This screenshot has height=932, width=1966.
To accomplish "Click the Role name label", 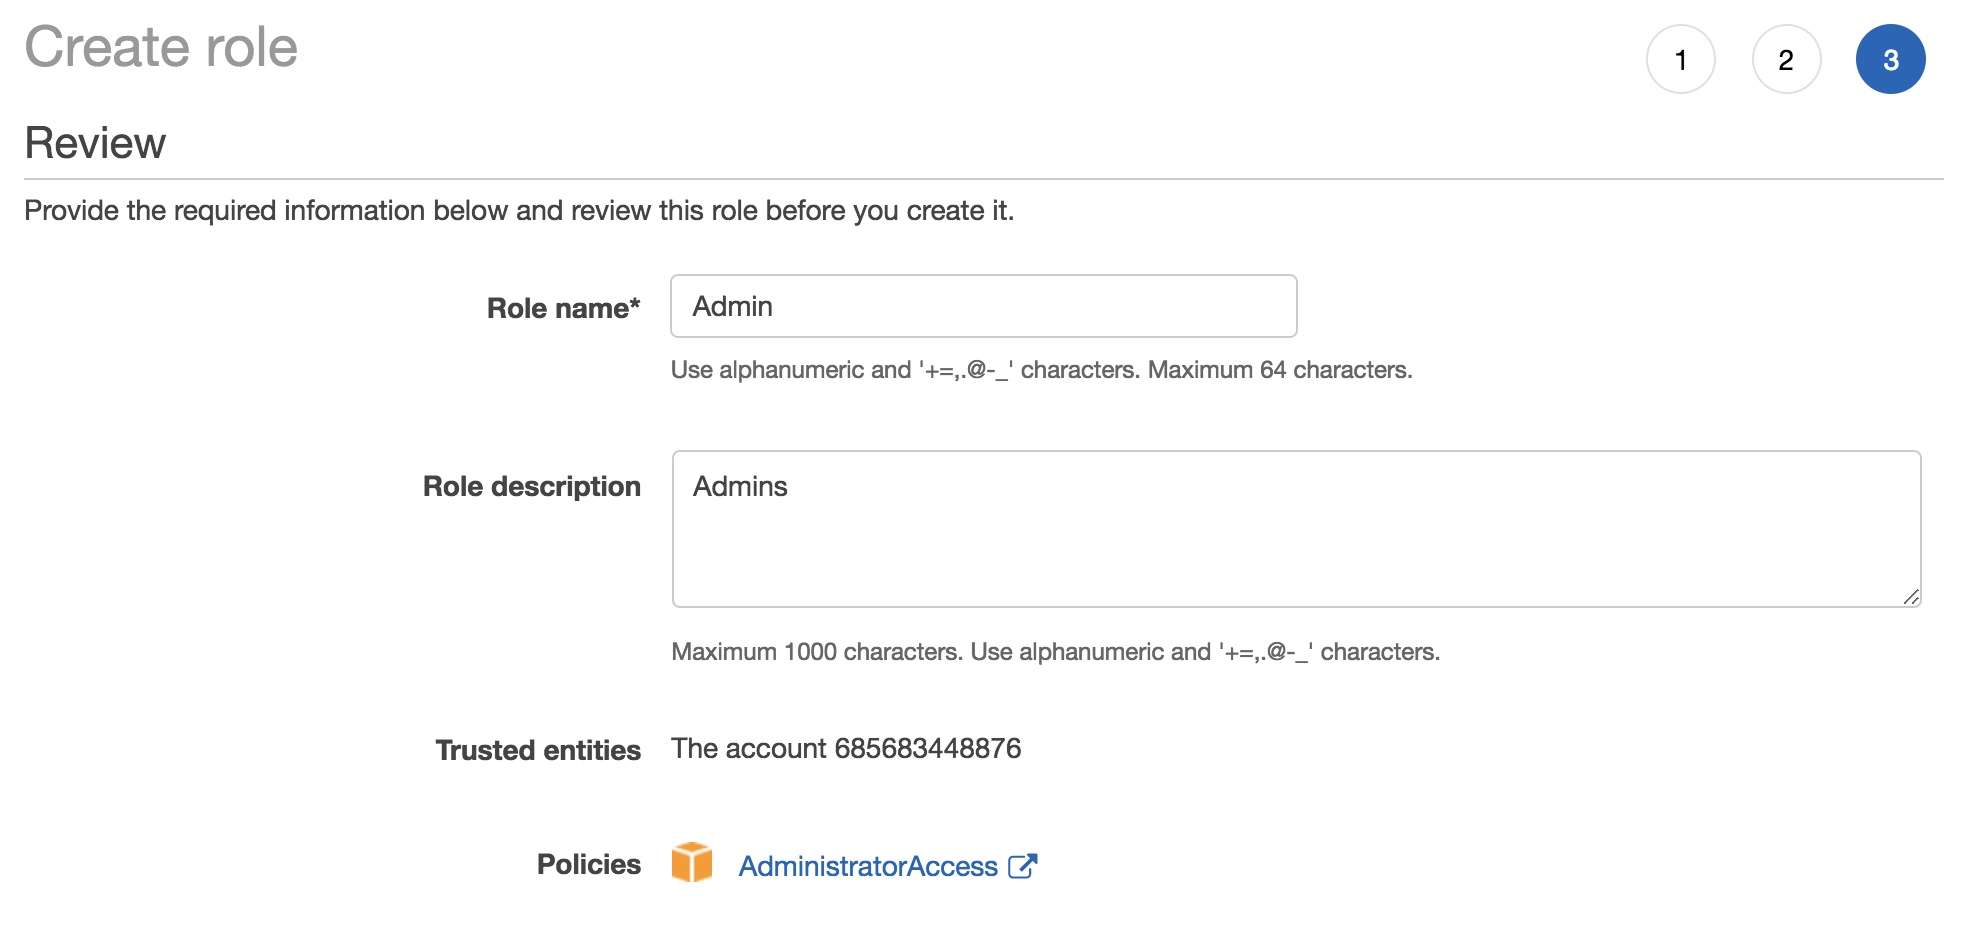I will click(x=563, y=308).
